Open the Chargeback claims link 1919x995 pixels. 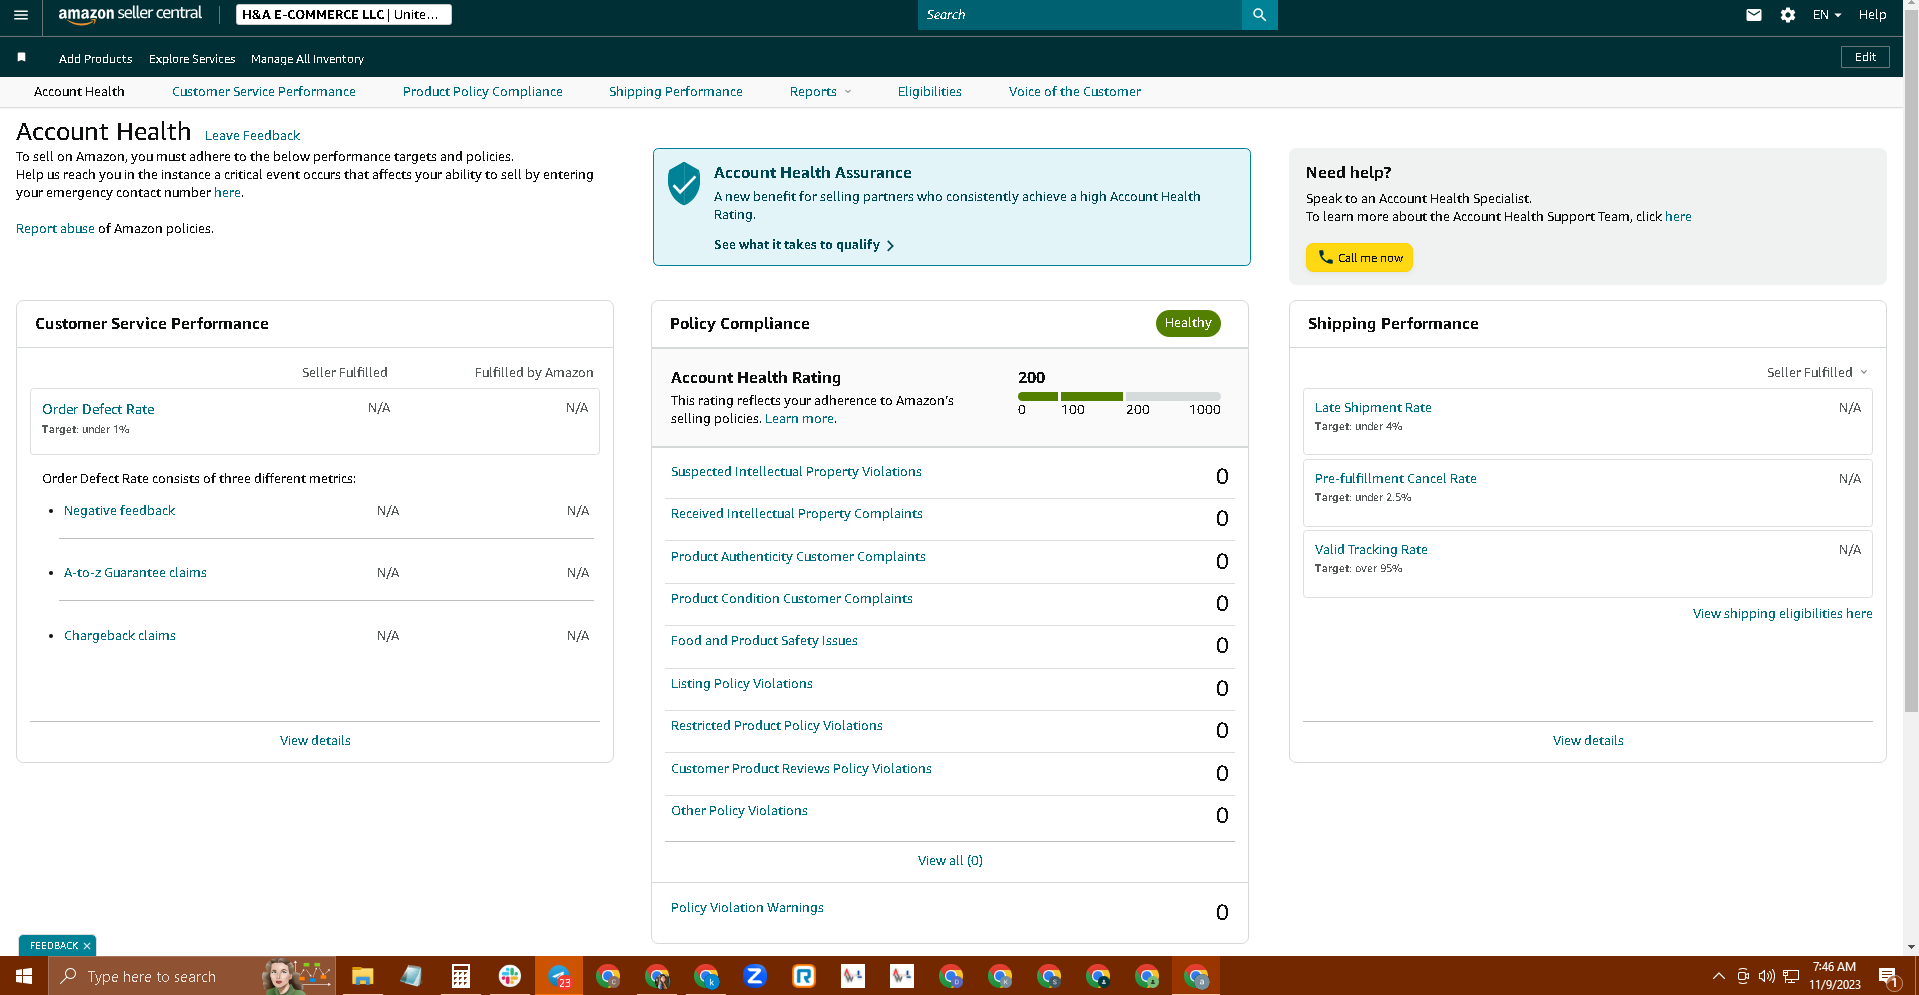coord(119,636)
